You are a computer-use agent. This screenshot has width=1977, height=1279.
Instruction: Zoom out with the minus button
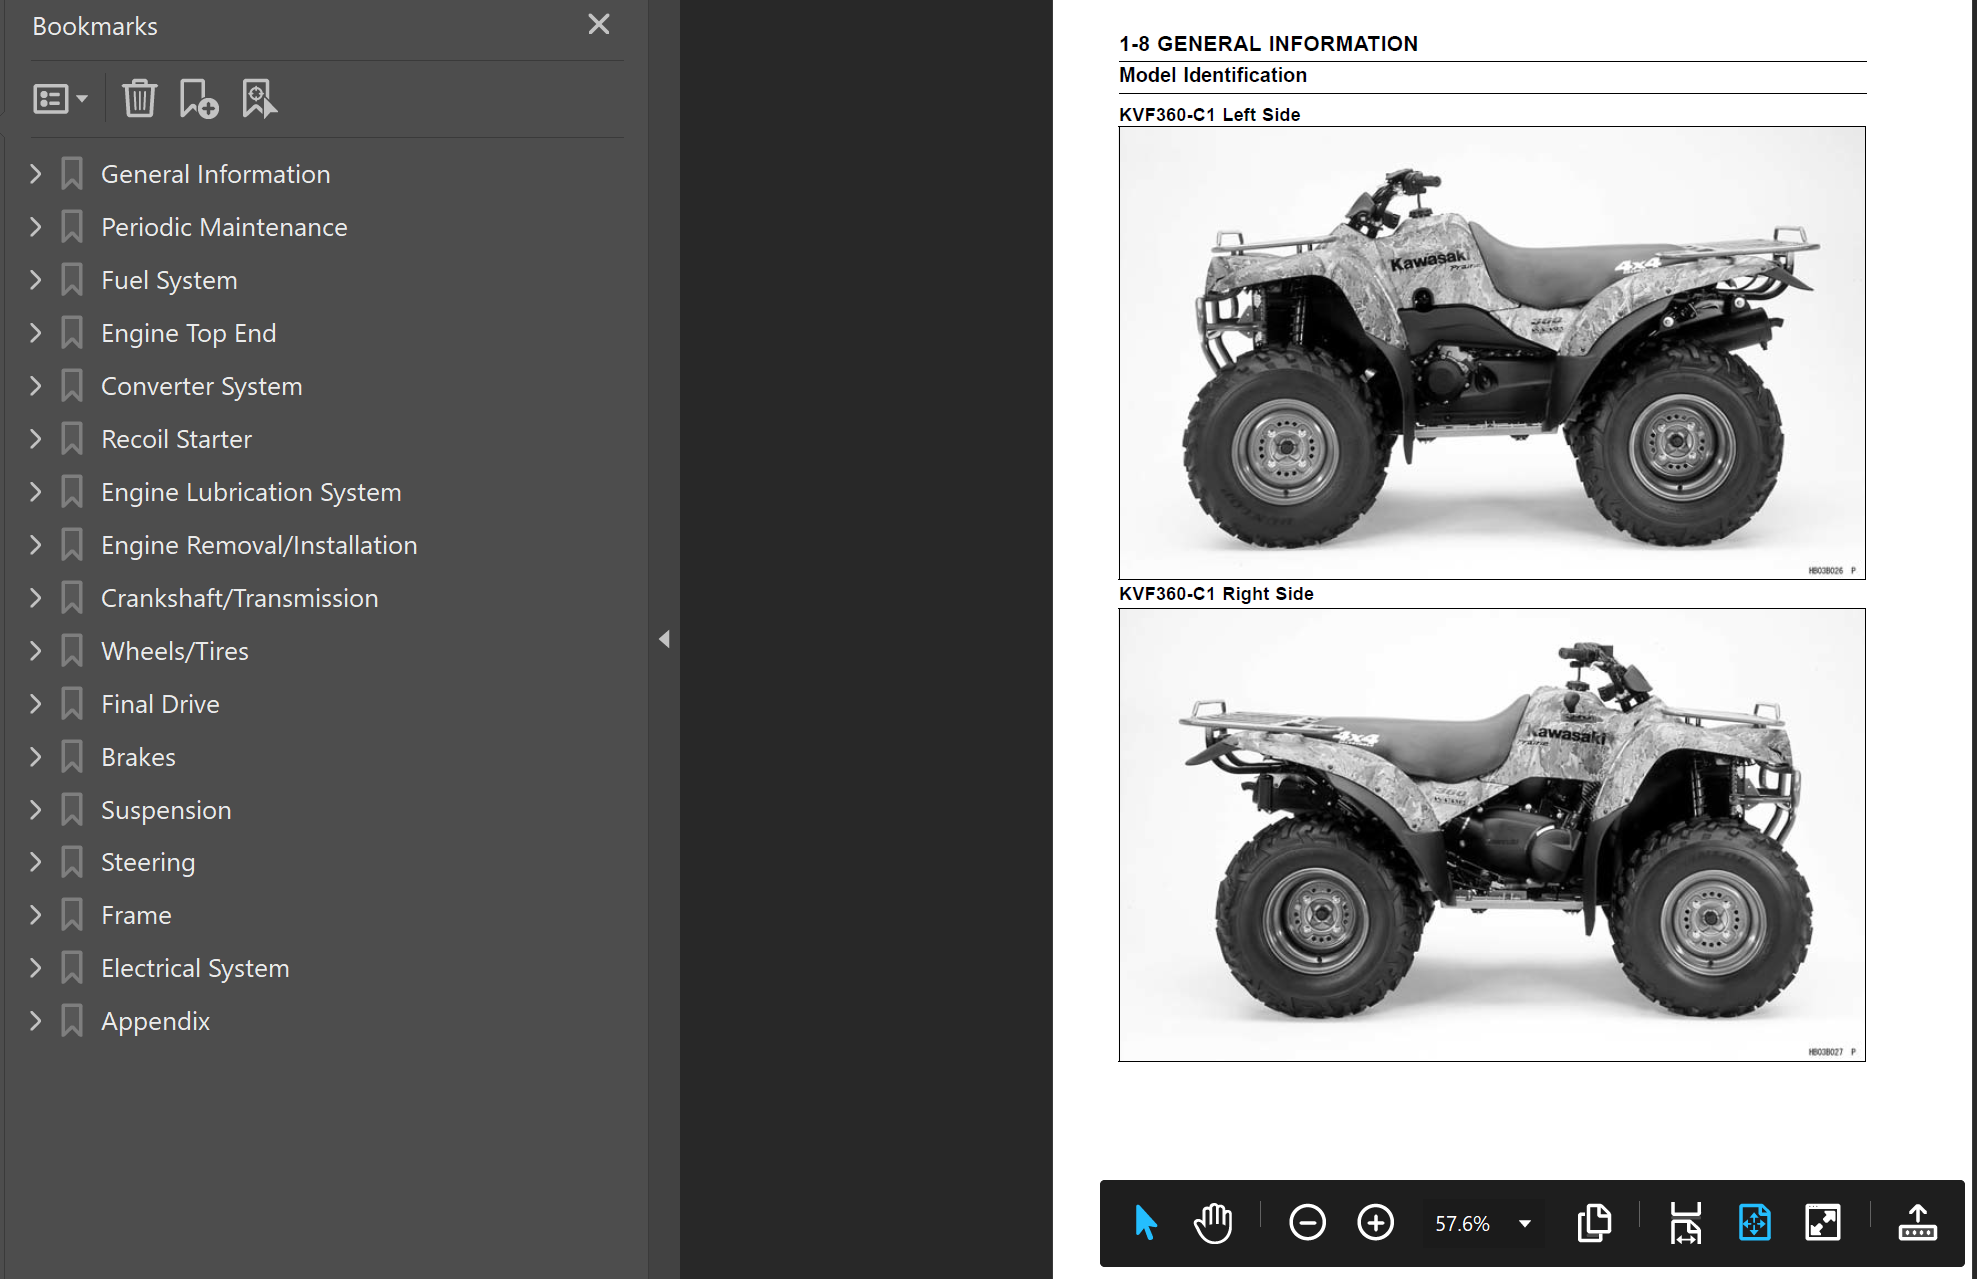pyautogui.click(x=1307, y=1222)
